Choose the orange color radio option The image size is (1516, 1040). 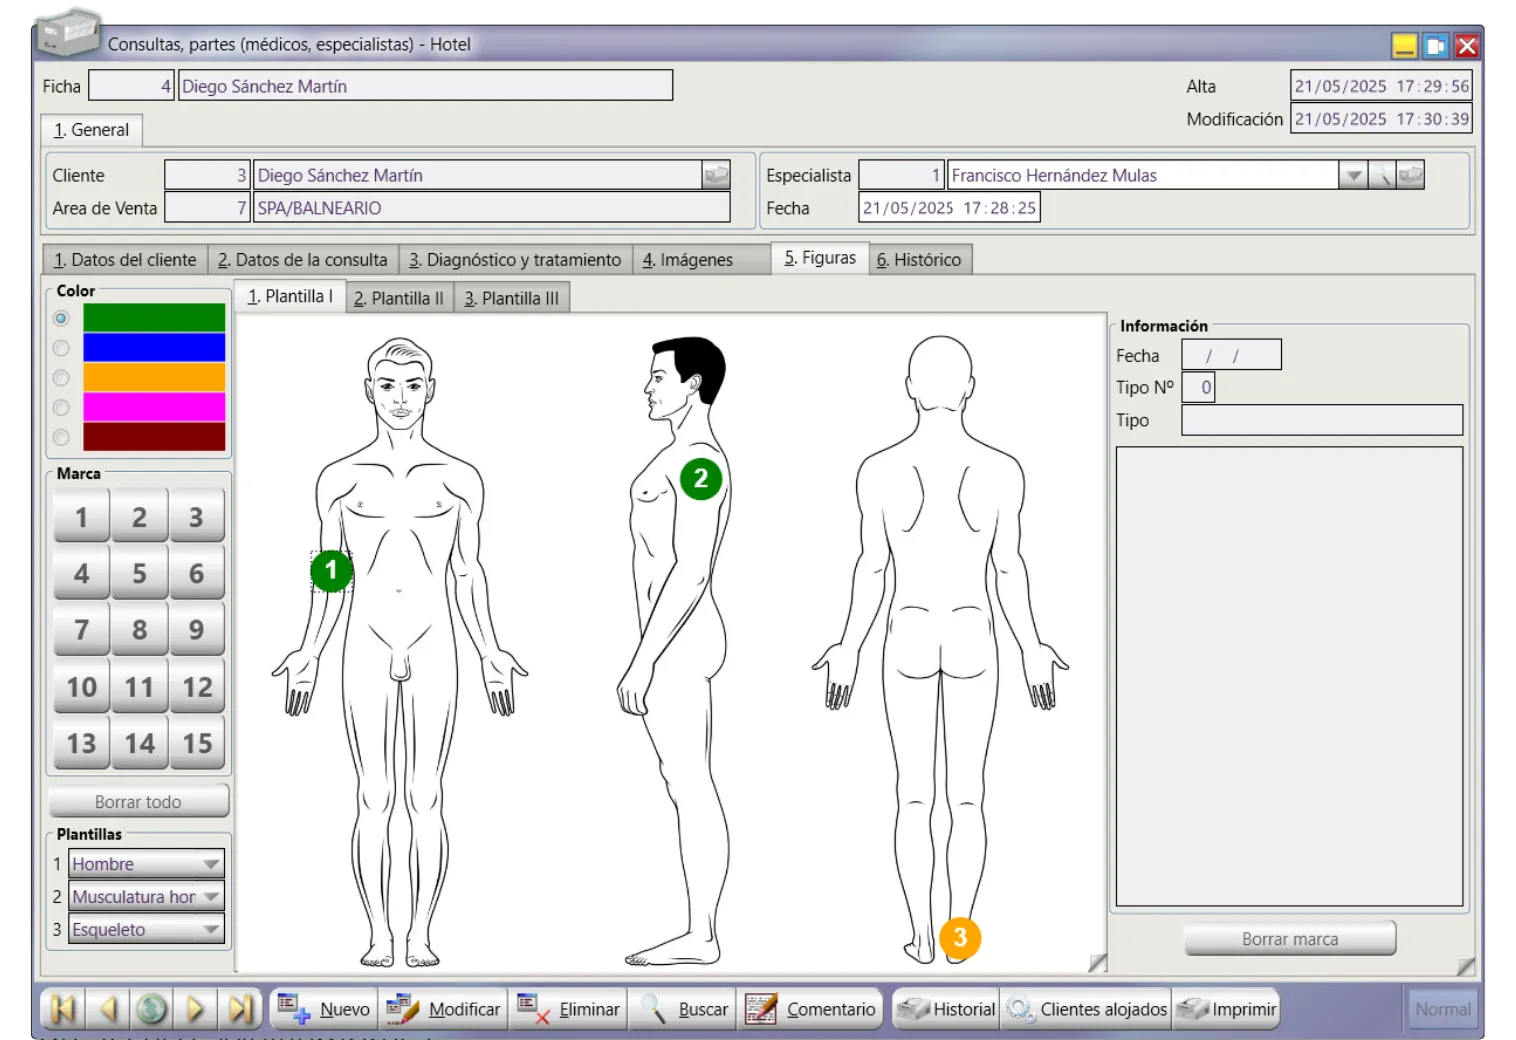[x=61, y=378]
